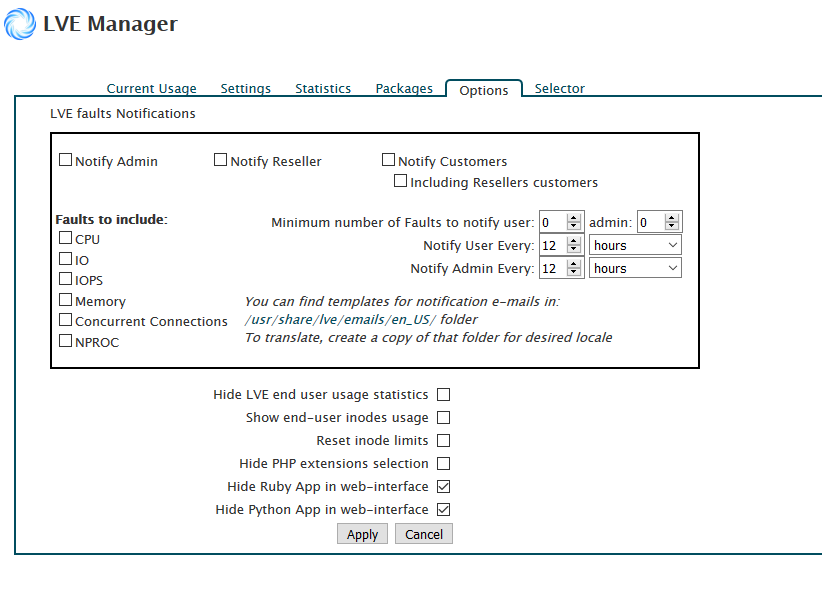Open Notify User Every hours dropdown
Screen dimensions: 822x596
click(635, 245)
